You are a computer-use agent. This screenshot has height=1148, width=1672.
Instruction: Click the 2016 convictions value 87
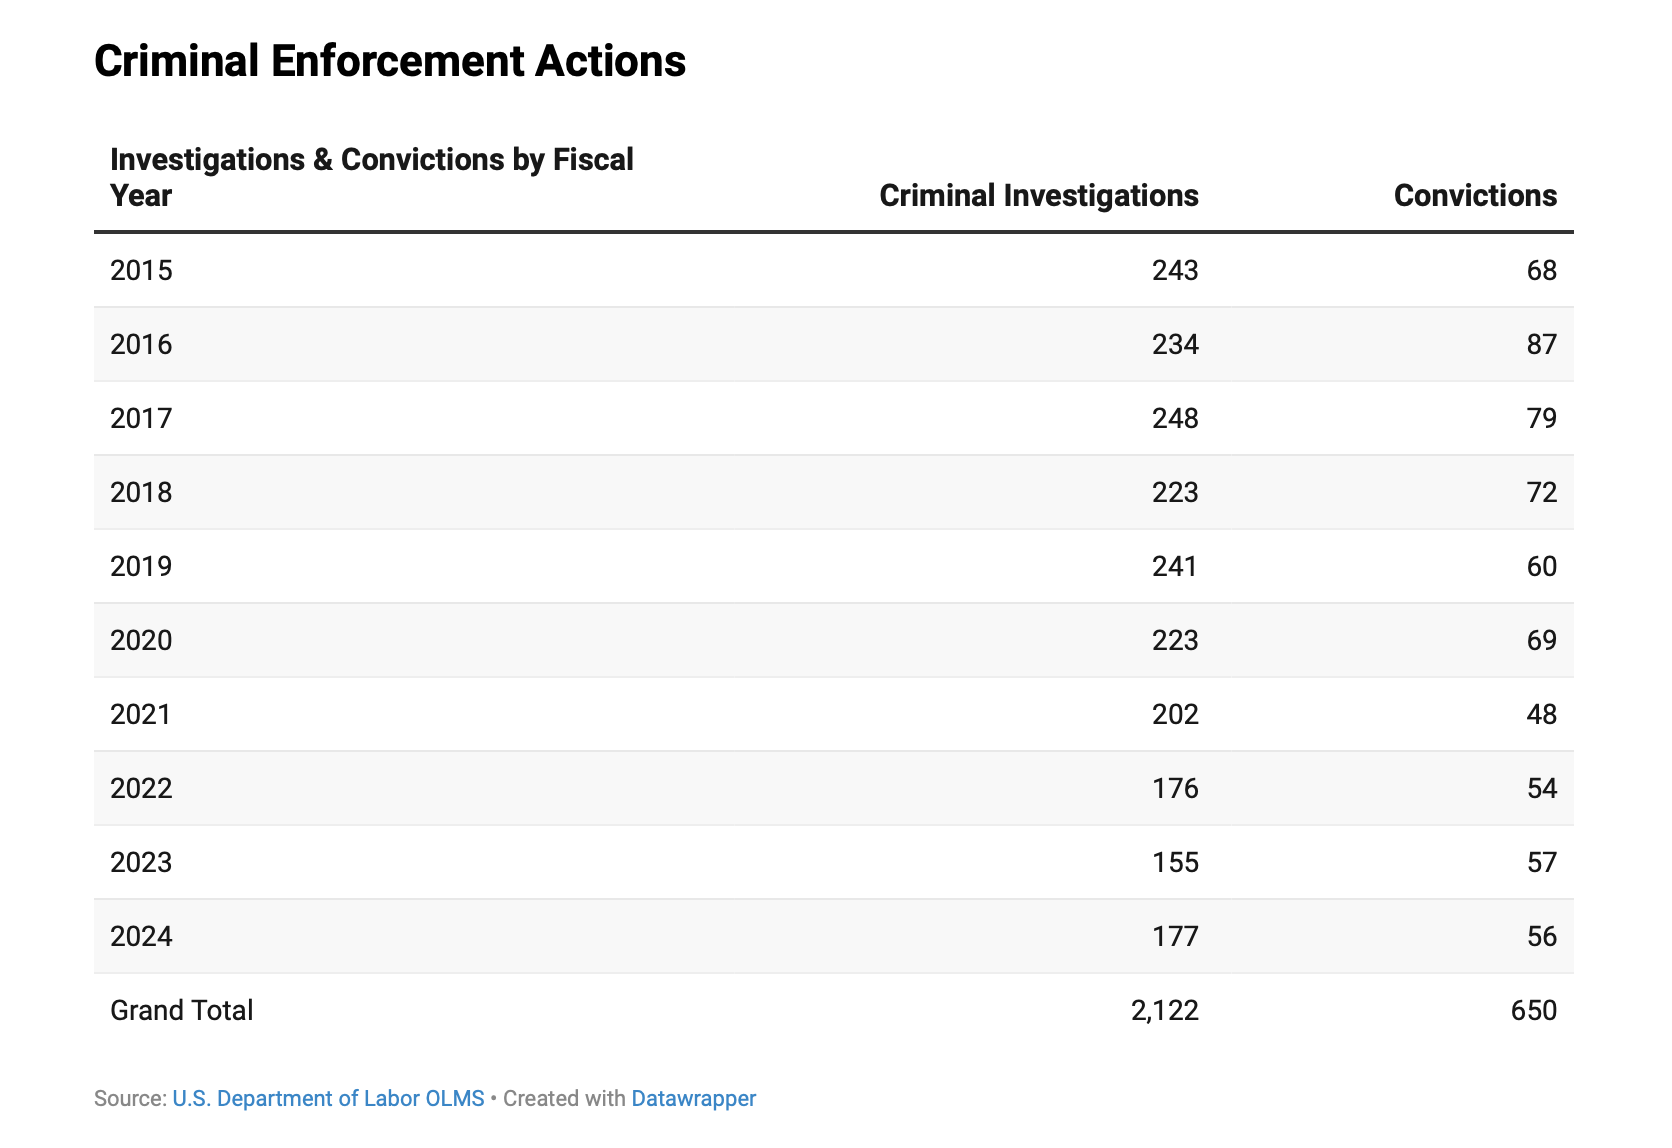click(x=1541, y=345)
